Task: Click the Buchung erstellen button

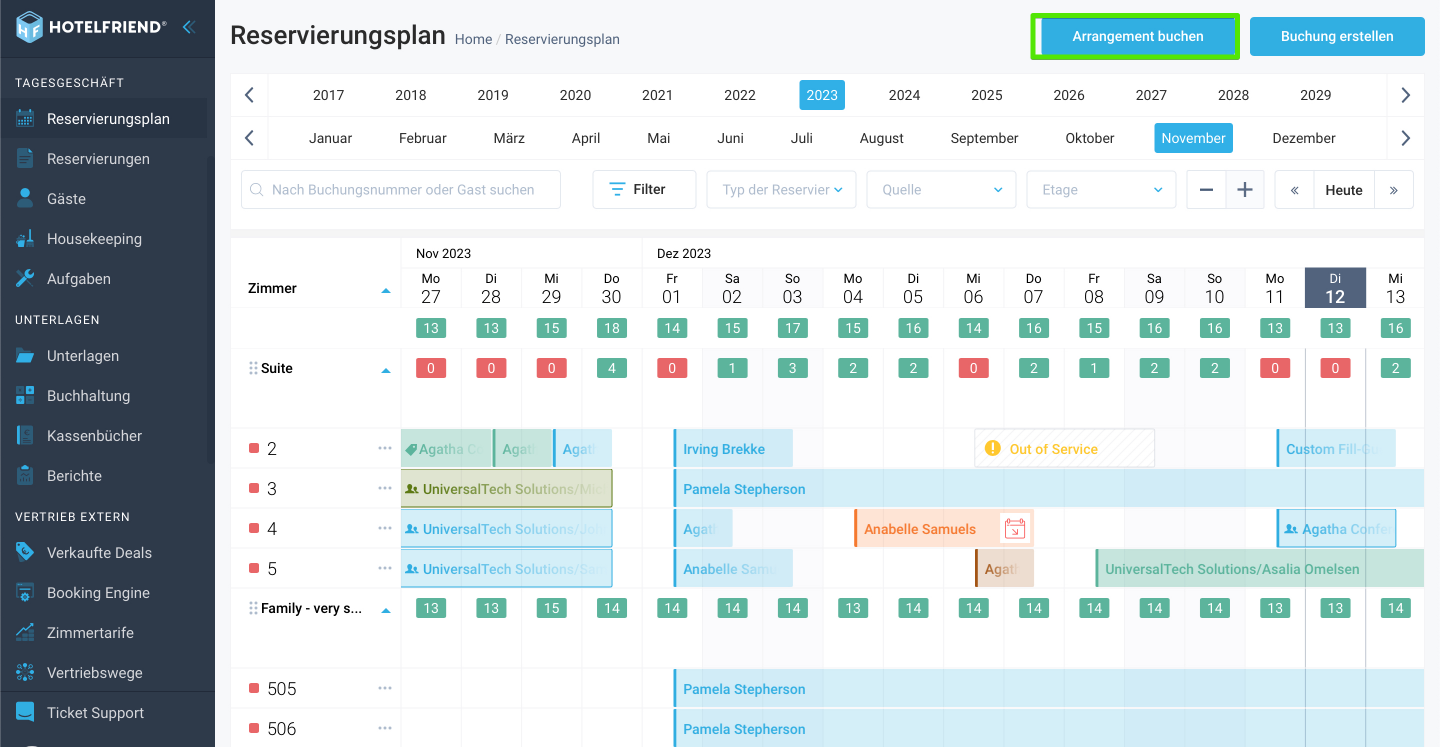Action: pos(1337,36)
